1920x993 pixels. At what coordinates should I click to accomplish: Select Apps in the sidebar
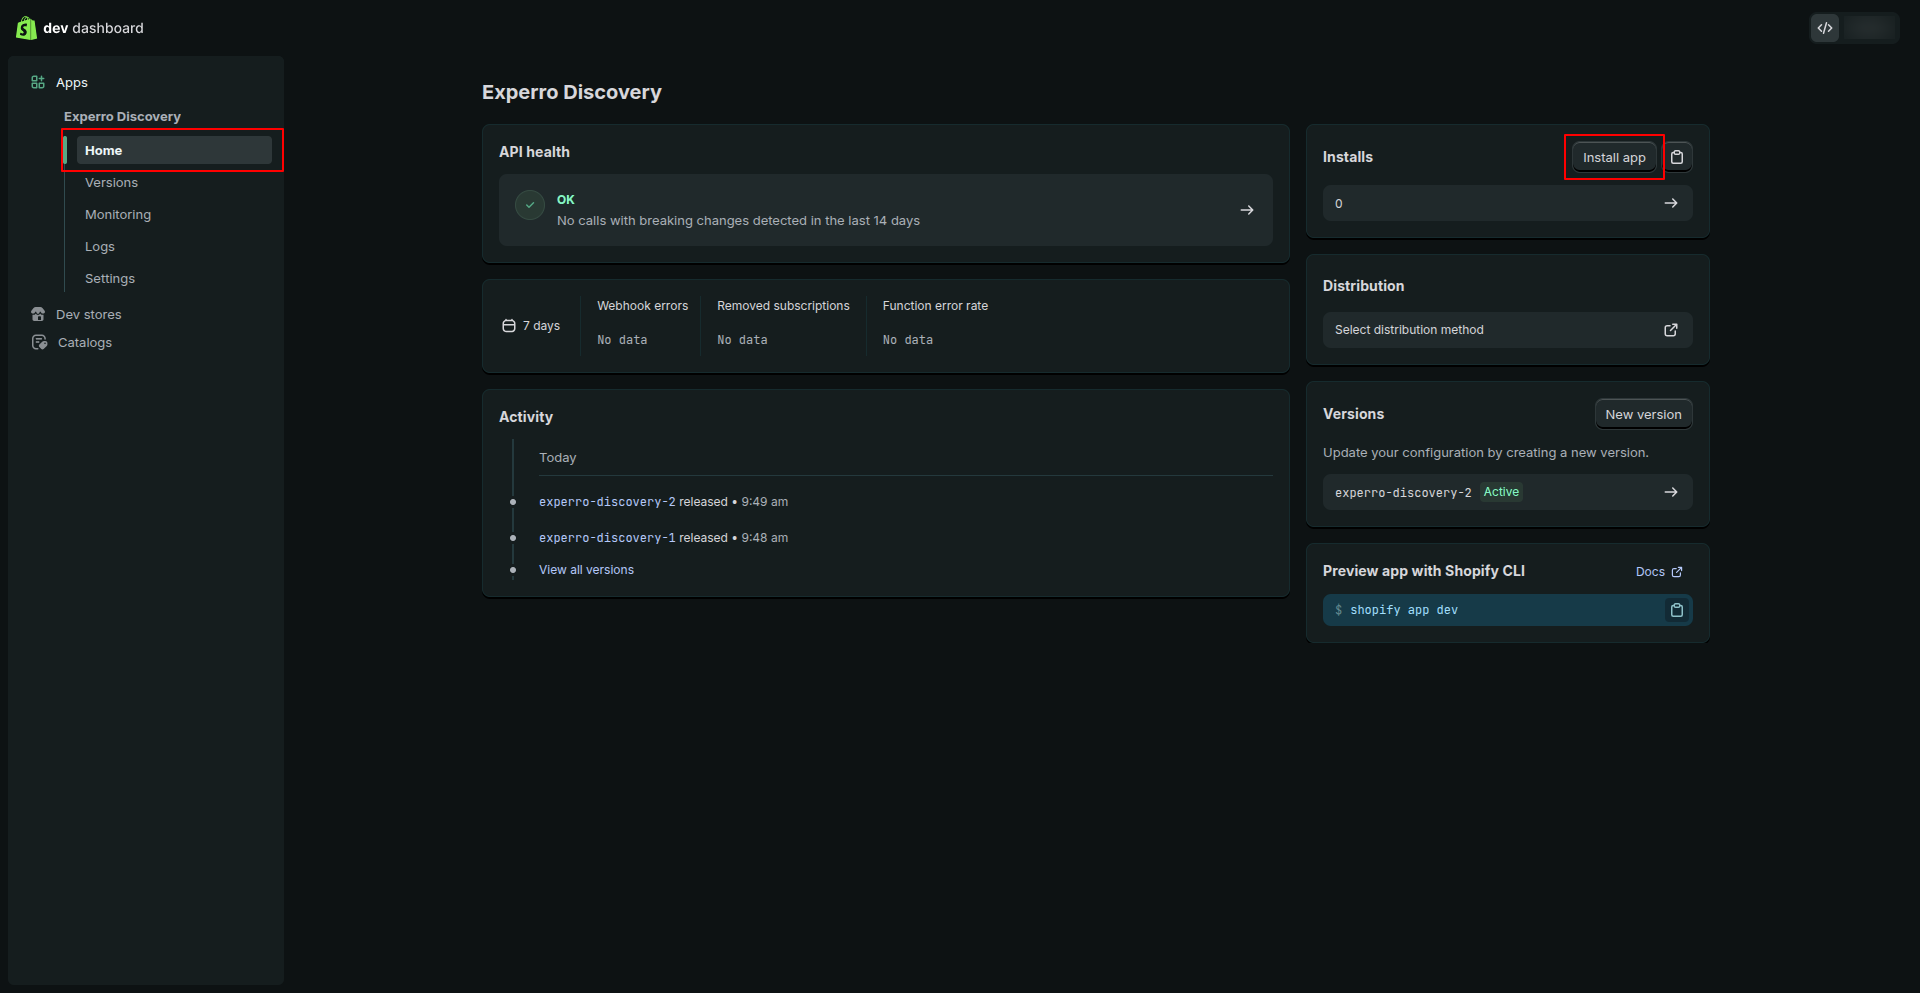click(72, 82)
